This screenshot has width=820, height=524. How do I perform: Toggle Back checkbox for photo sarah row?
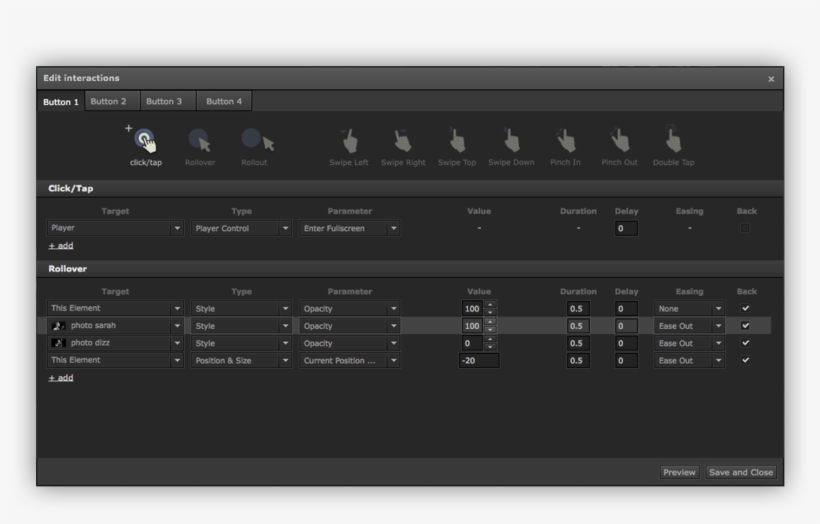(745, 326)
